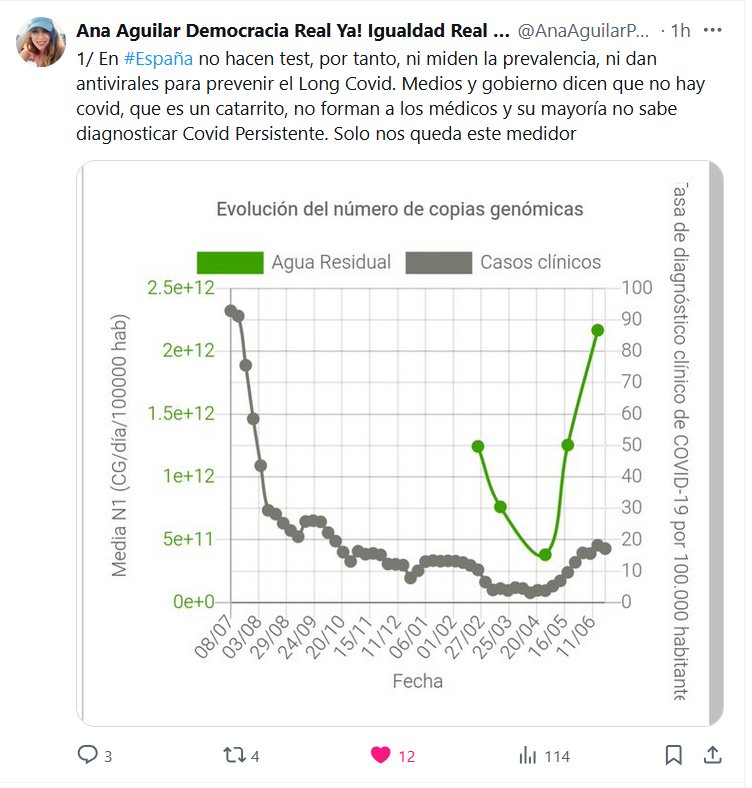Screen dimensions: 752x788
Task: Click the display name Ana Aguilar Democracia Real Ya!
Action: click(292, 30)
